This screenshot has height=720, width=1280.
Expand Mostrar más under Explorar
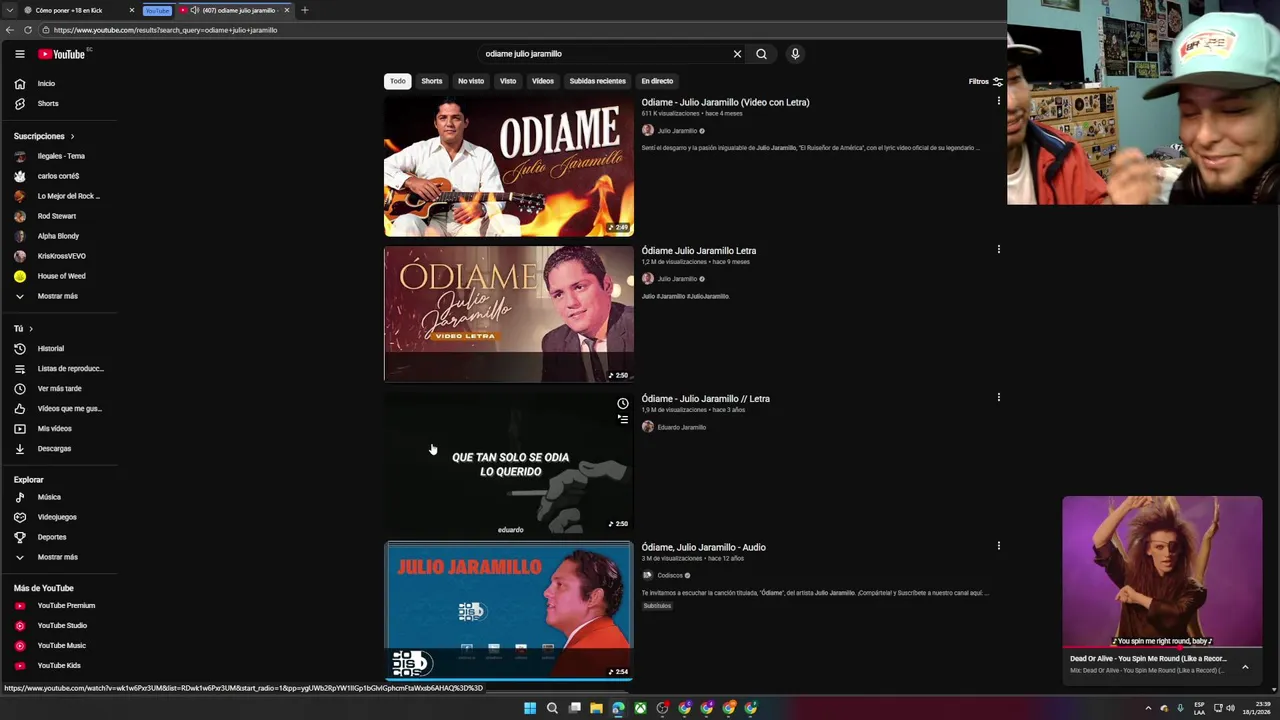(x=59, y=557)
